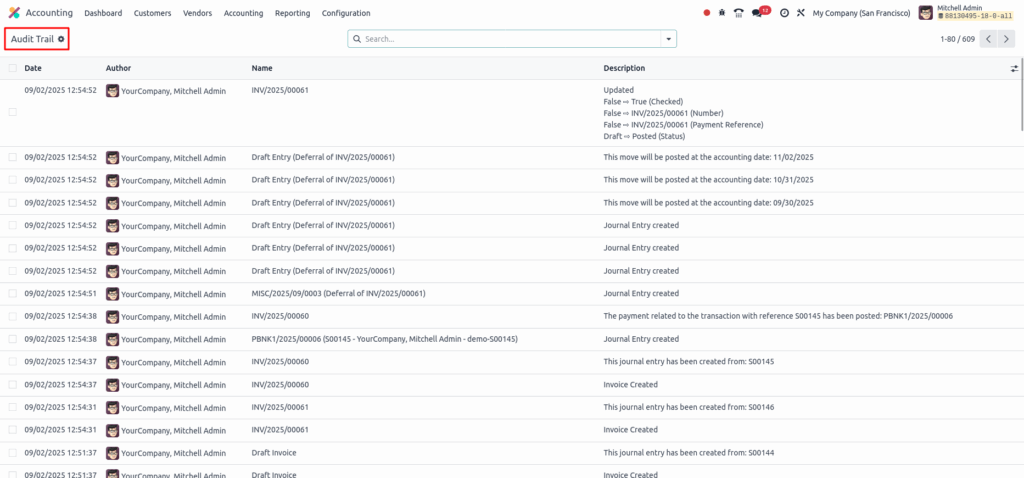Open the debug bug icon menu
The image size is (1024, 478).
[722, 13]
